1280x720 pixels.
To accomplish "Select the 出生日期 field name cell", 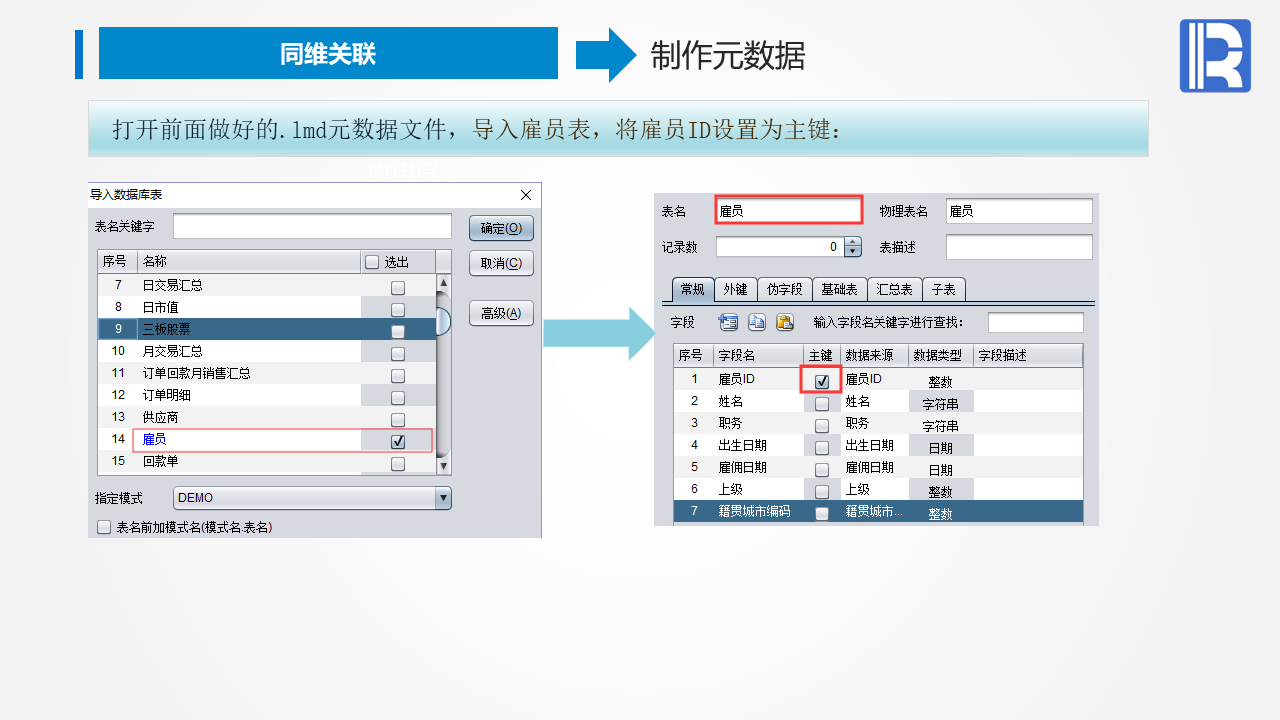I will coord(759,445).
